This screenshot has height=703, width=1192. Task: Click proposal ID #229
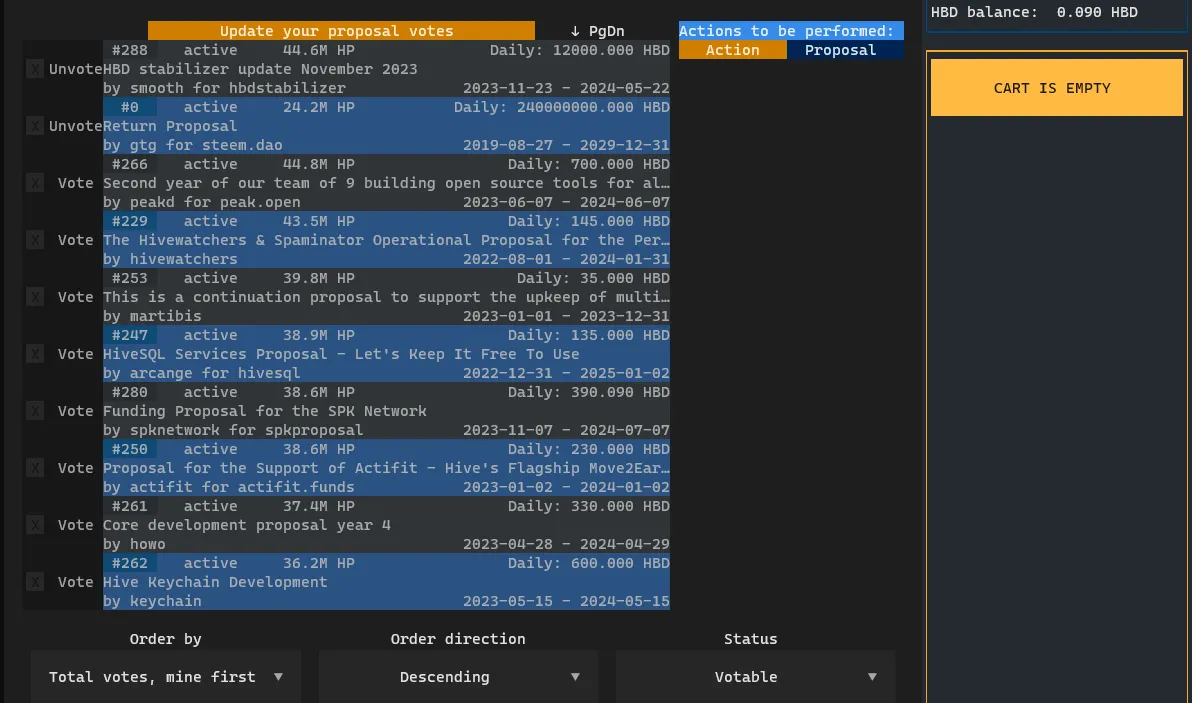(130, 221)
